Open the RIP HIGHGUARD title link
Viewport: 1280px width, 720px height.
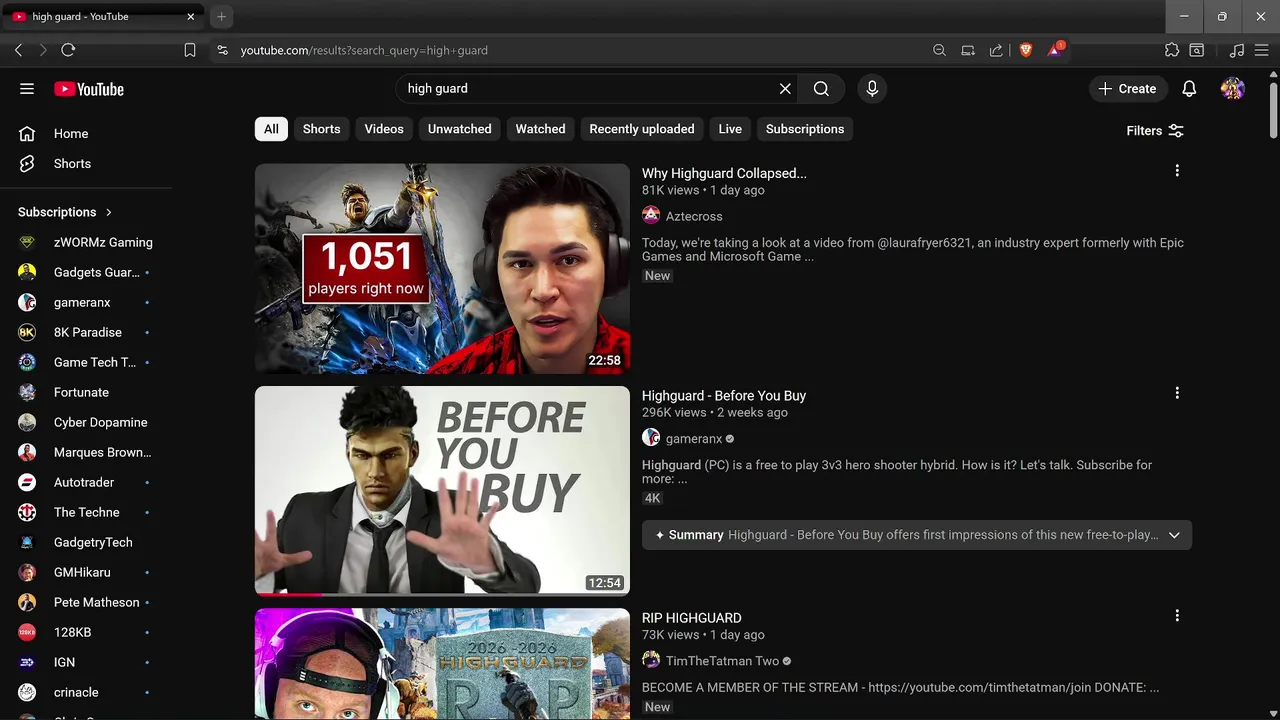pos(692,618)
